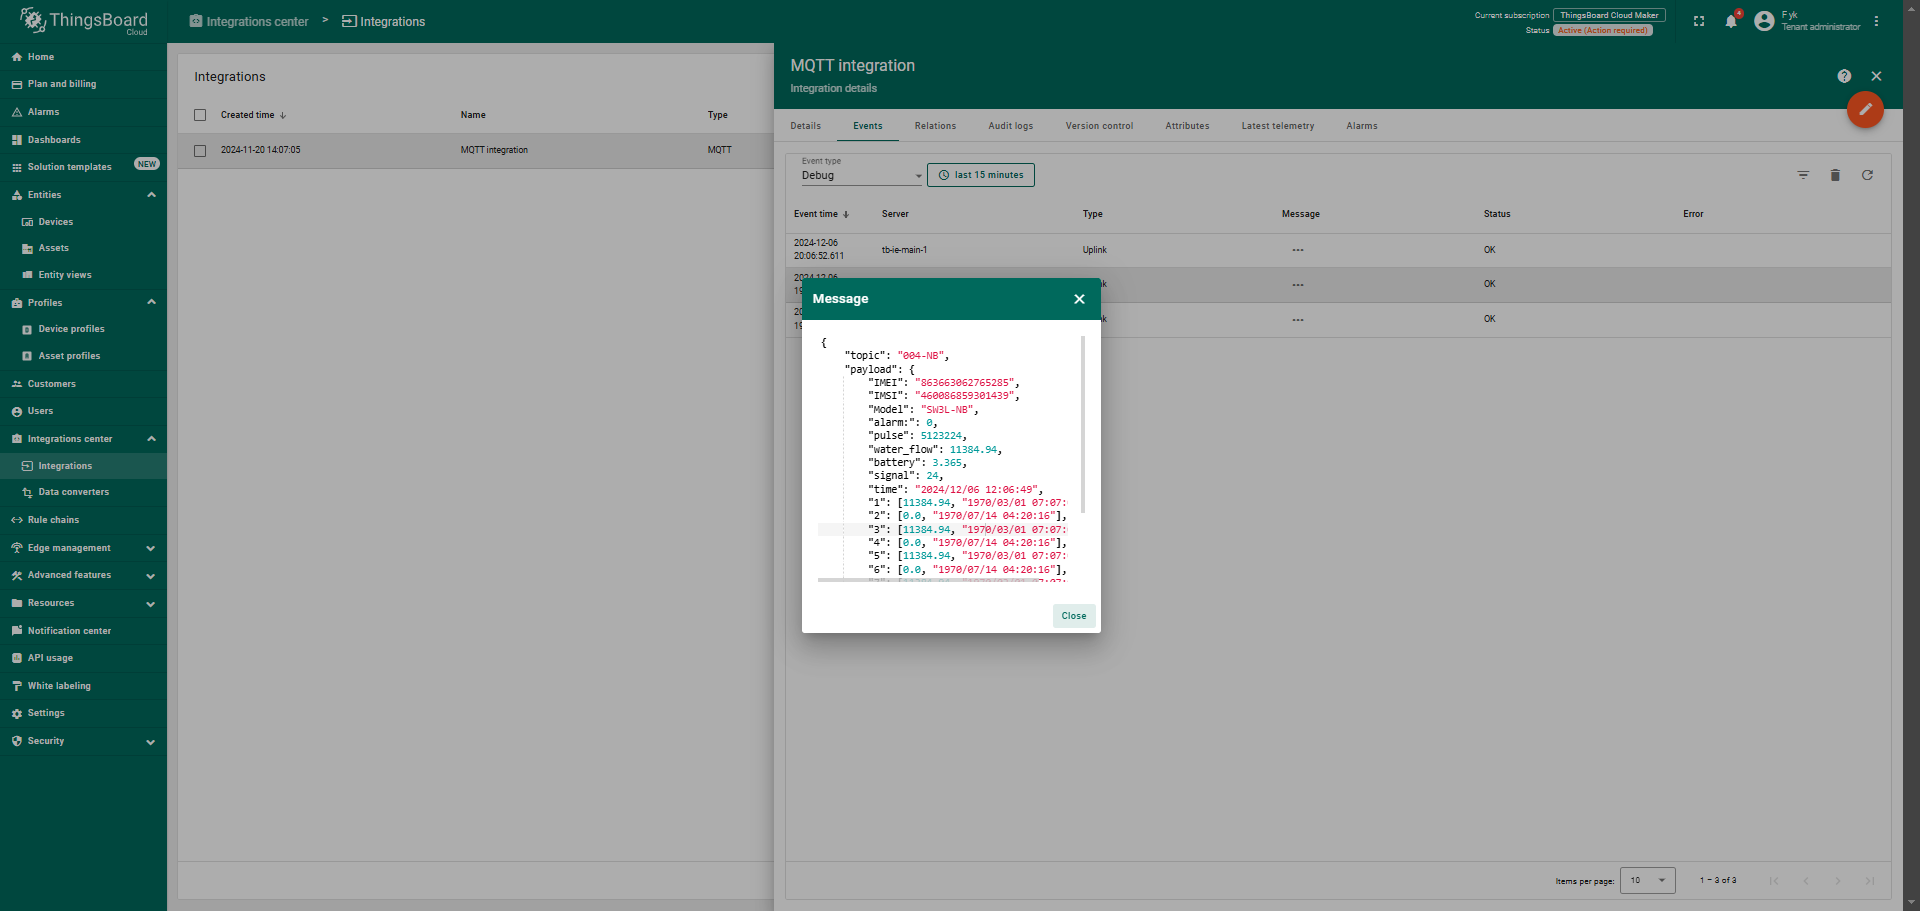Collapse the Entities section
The height and width of the screenshot is (911, 1920).
click(151, 195)
